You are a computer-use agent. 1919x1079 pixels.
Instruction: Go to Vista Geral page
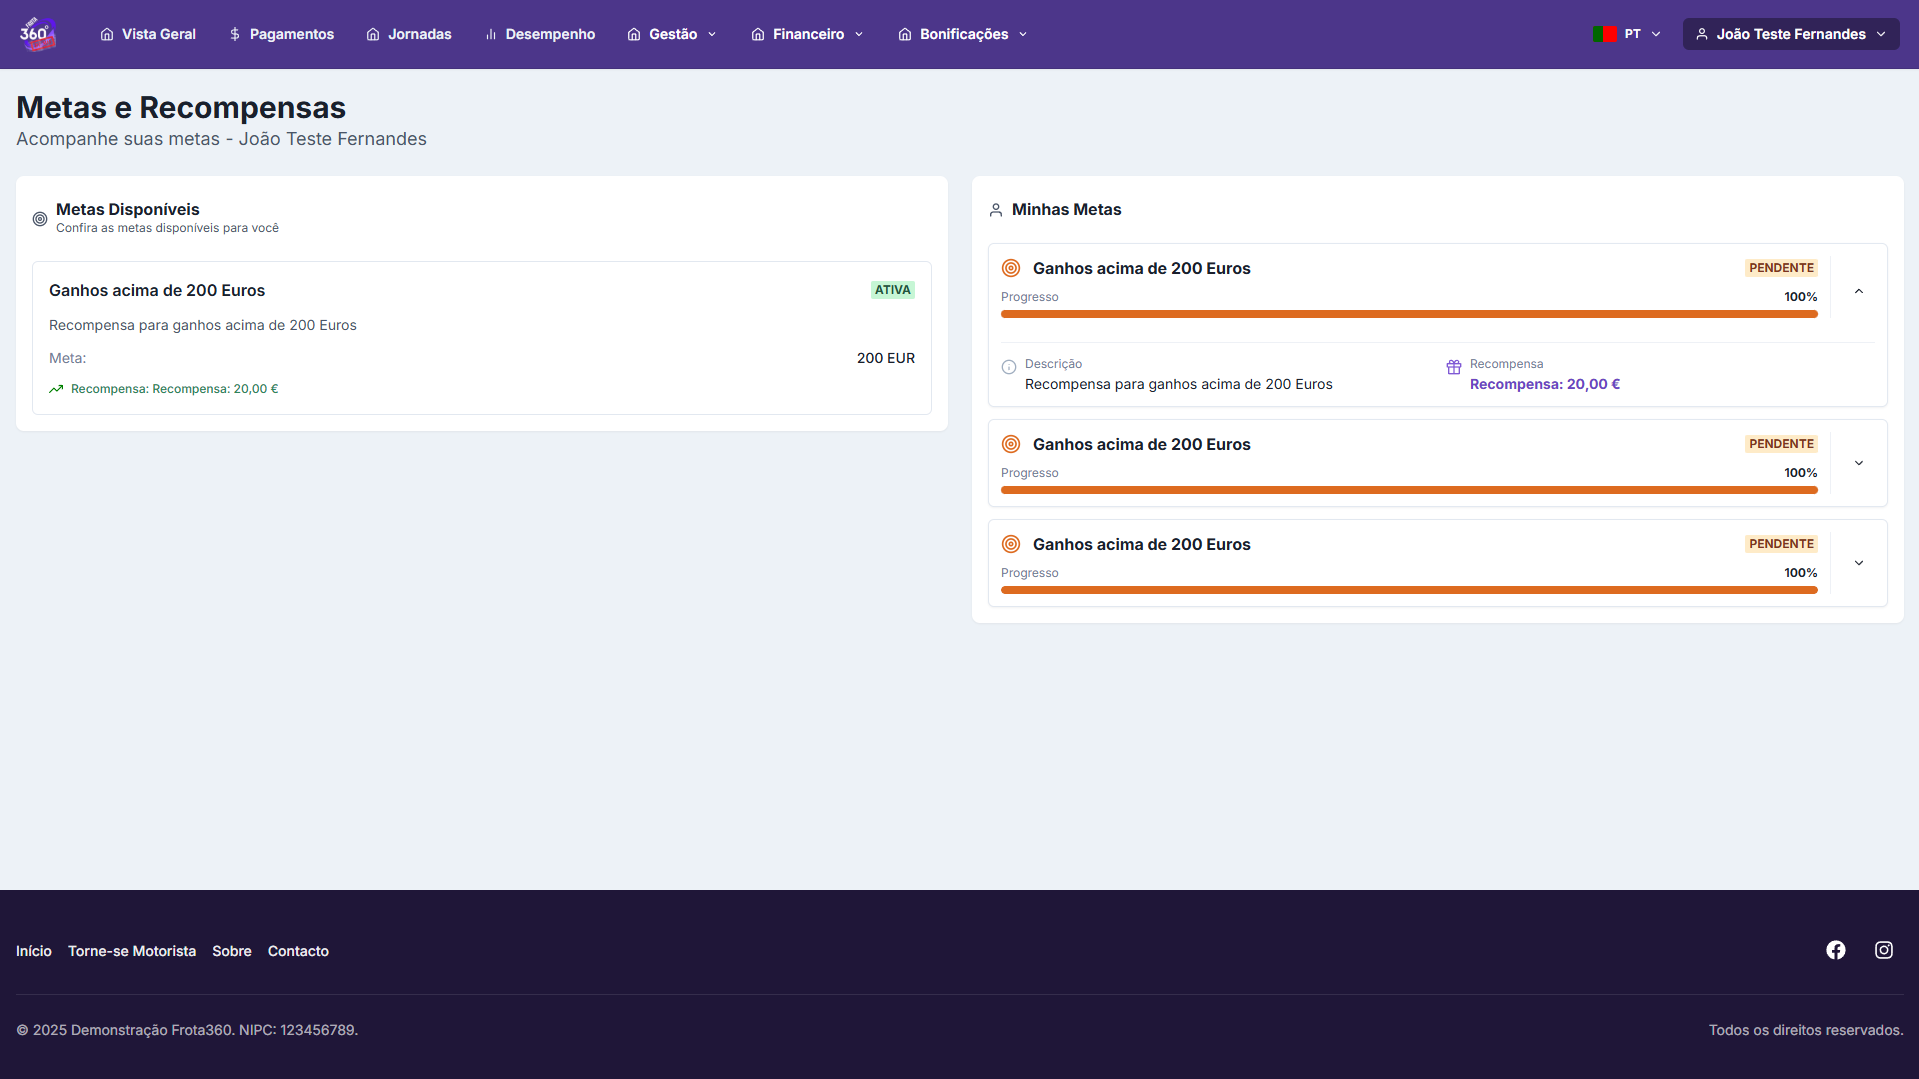tap(148, 34)
